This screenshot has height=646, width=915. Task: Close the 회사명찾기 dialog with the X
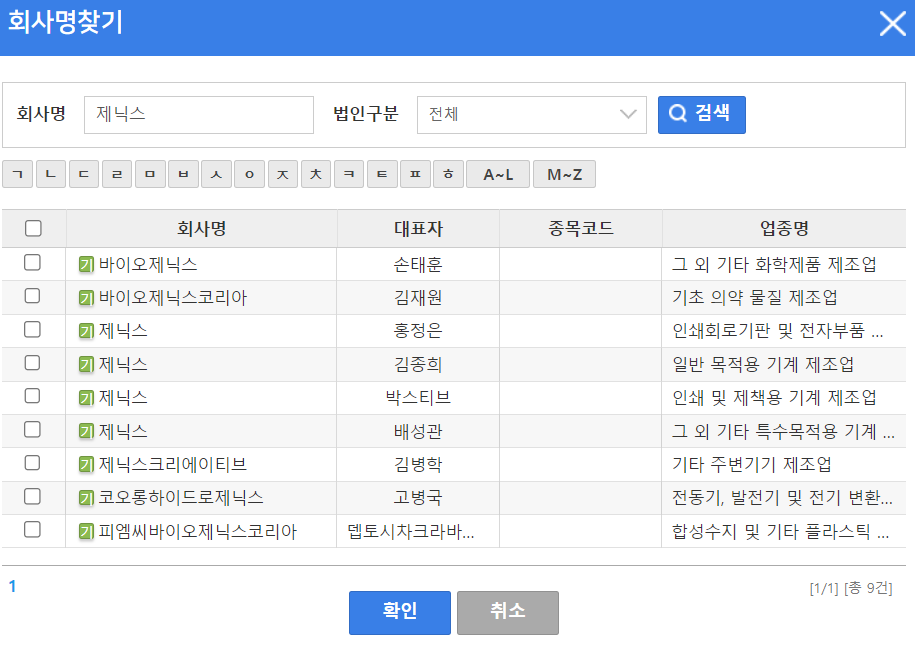pyautogui.click(x=892, y=24)
